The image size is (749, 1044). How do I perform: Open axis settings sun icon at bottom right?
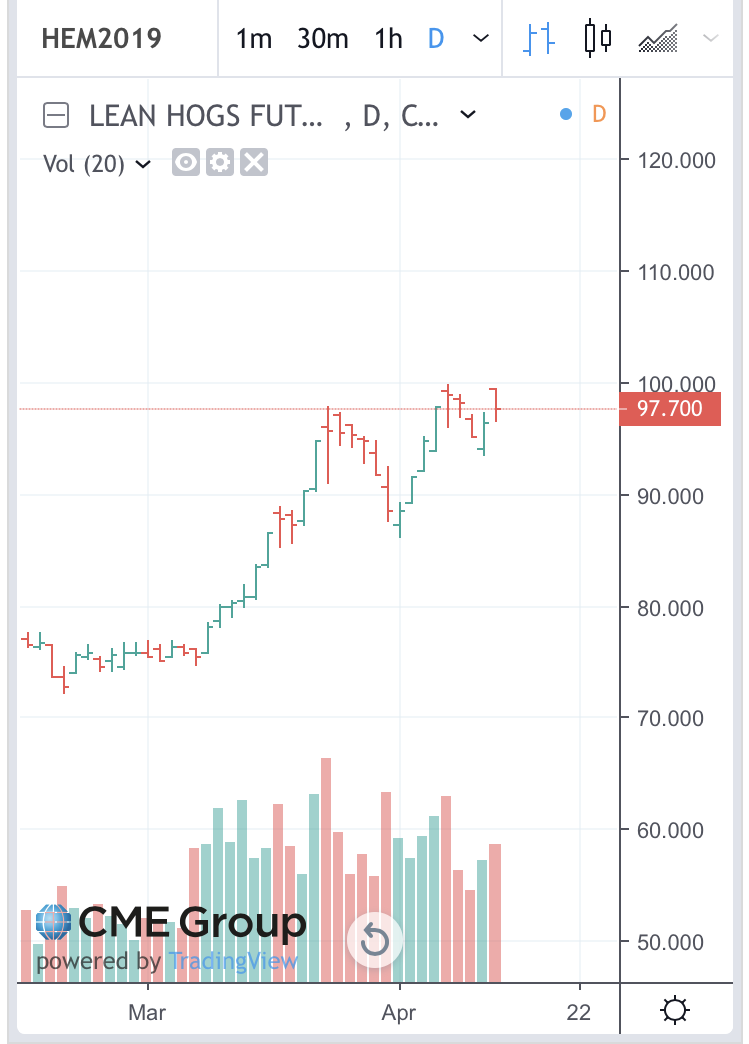pos(674,1011)
